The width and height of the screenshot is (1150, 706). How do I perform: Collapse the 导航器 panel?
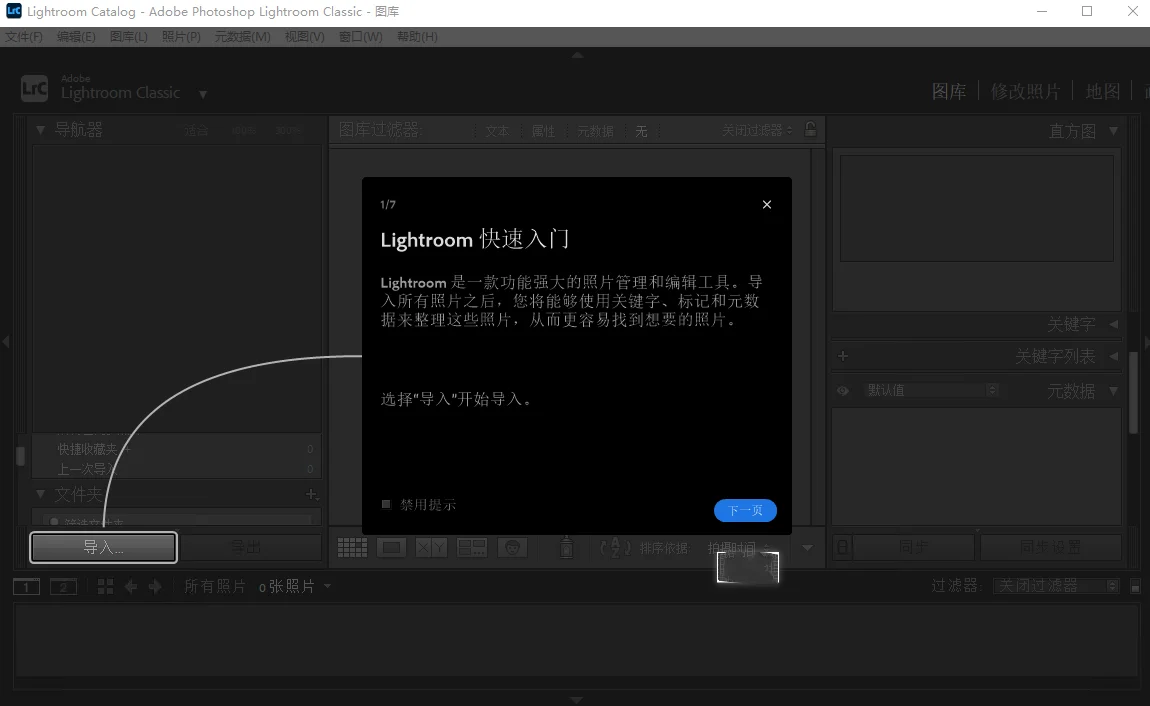pos(40,130)
